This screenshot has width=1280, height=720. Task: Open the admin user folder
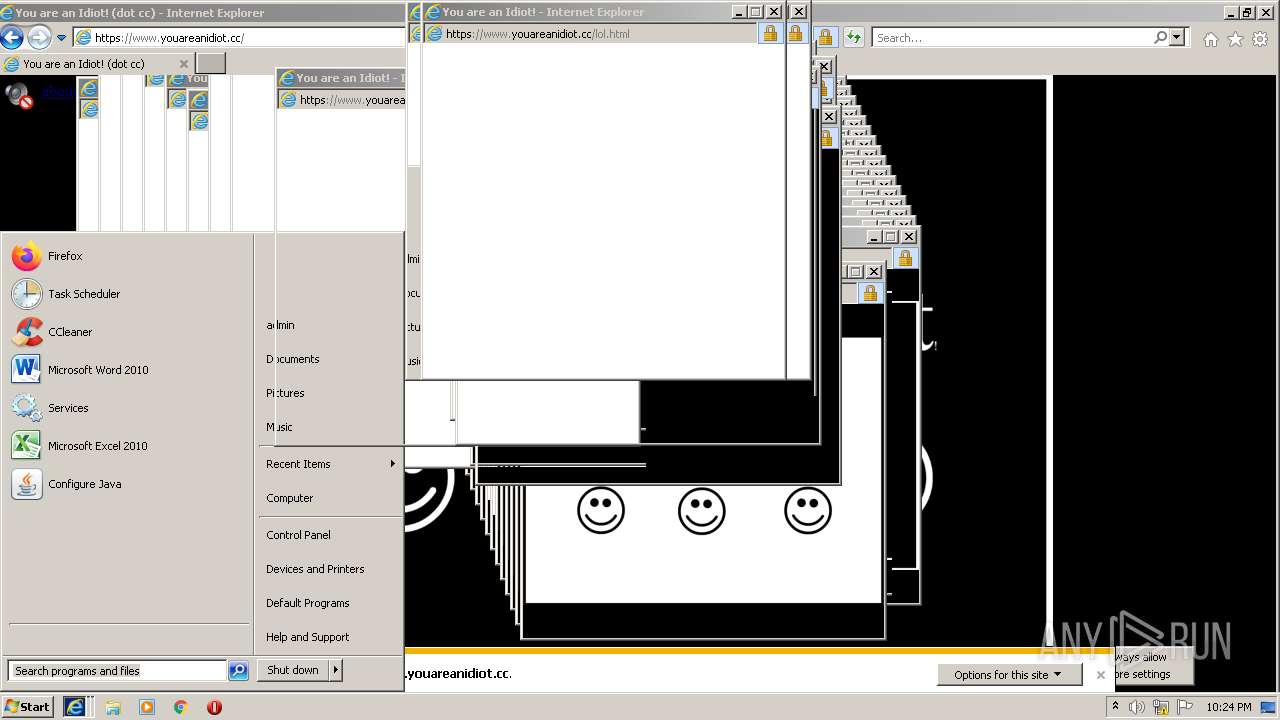(x=280, y=325)
